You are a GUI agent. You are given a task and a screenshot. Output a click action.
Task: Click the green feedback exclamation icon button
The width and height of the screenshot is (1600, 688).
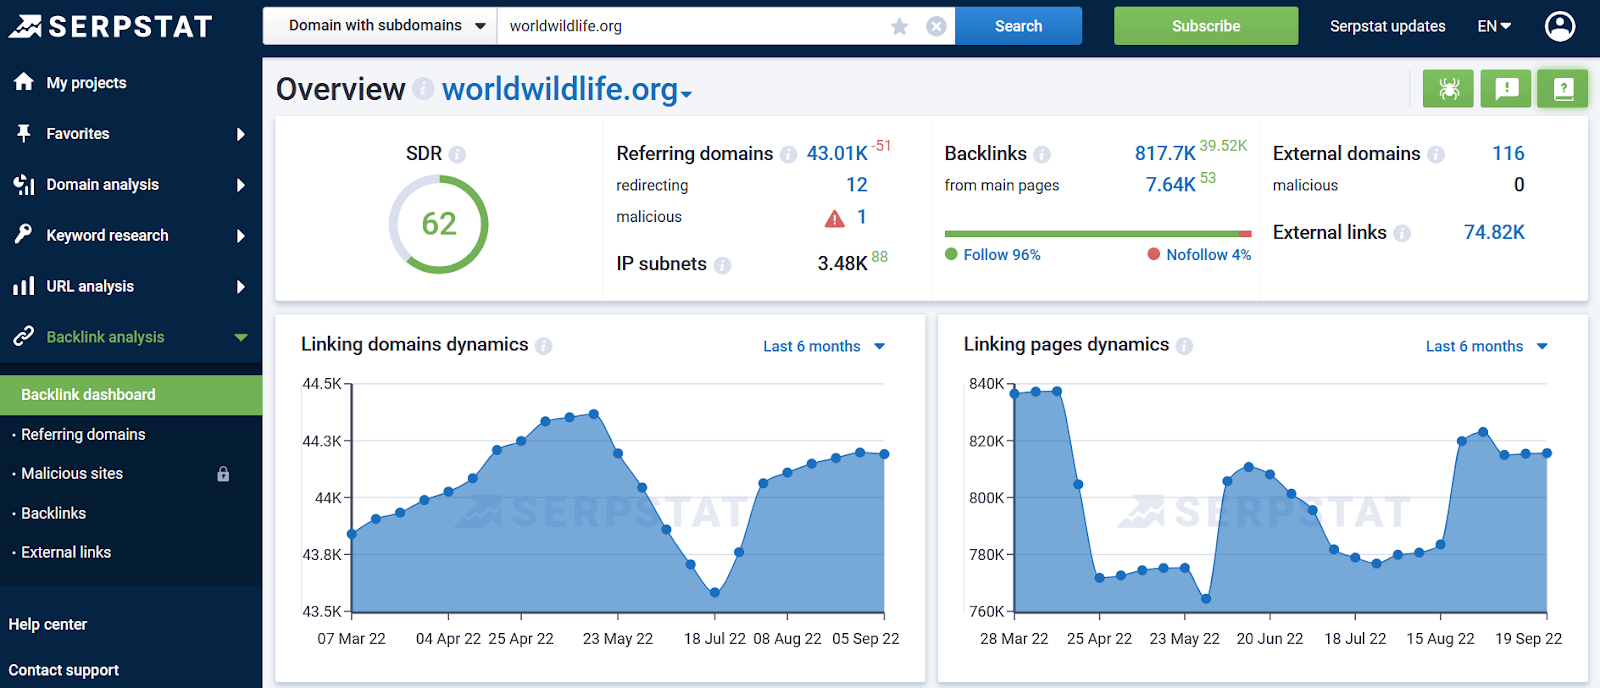pos(1506,89)
